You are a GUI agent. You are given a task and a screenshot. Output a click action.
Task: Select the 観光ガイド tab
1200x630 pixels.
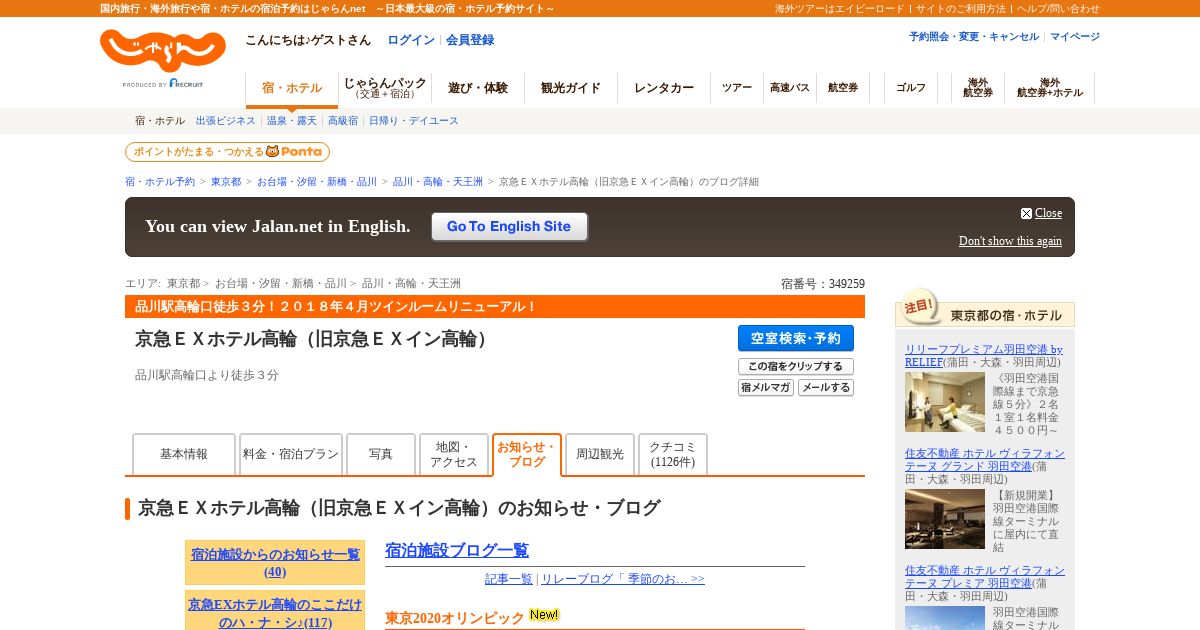(x=571, y=88)
